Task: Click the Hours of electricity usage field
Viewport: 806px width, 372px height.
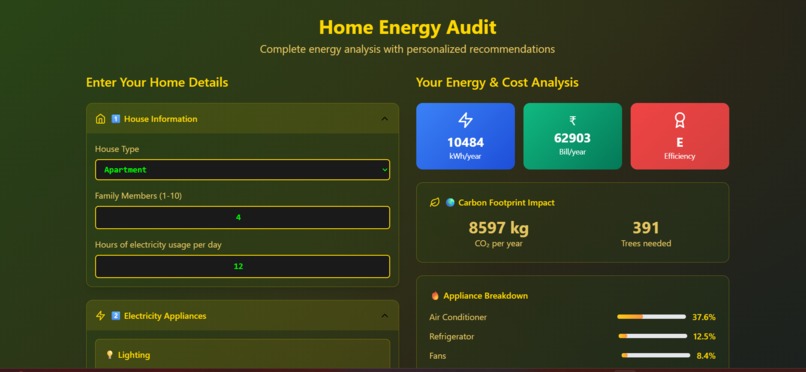Action: tap(242, 266)
